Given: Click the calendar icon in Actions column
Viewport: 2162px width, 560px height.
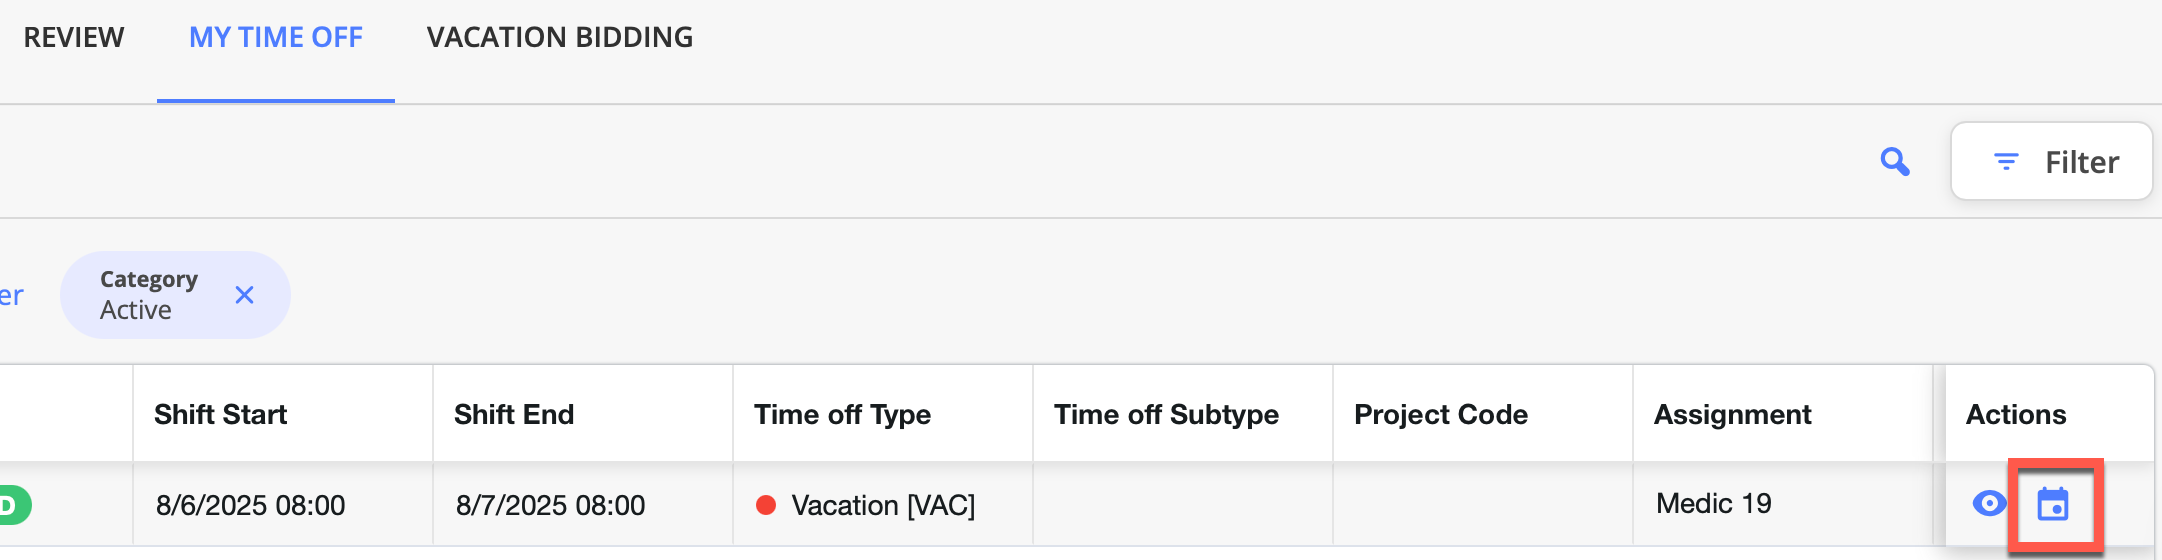Looking at the screenshot, I should tap(2053, 504).
